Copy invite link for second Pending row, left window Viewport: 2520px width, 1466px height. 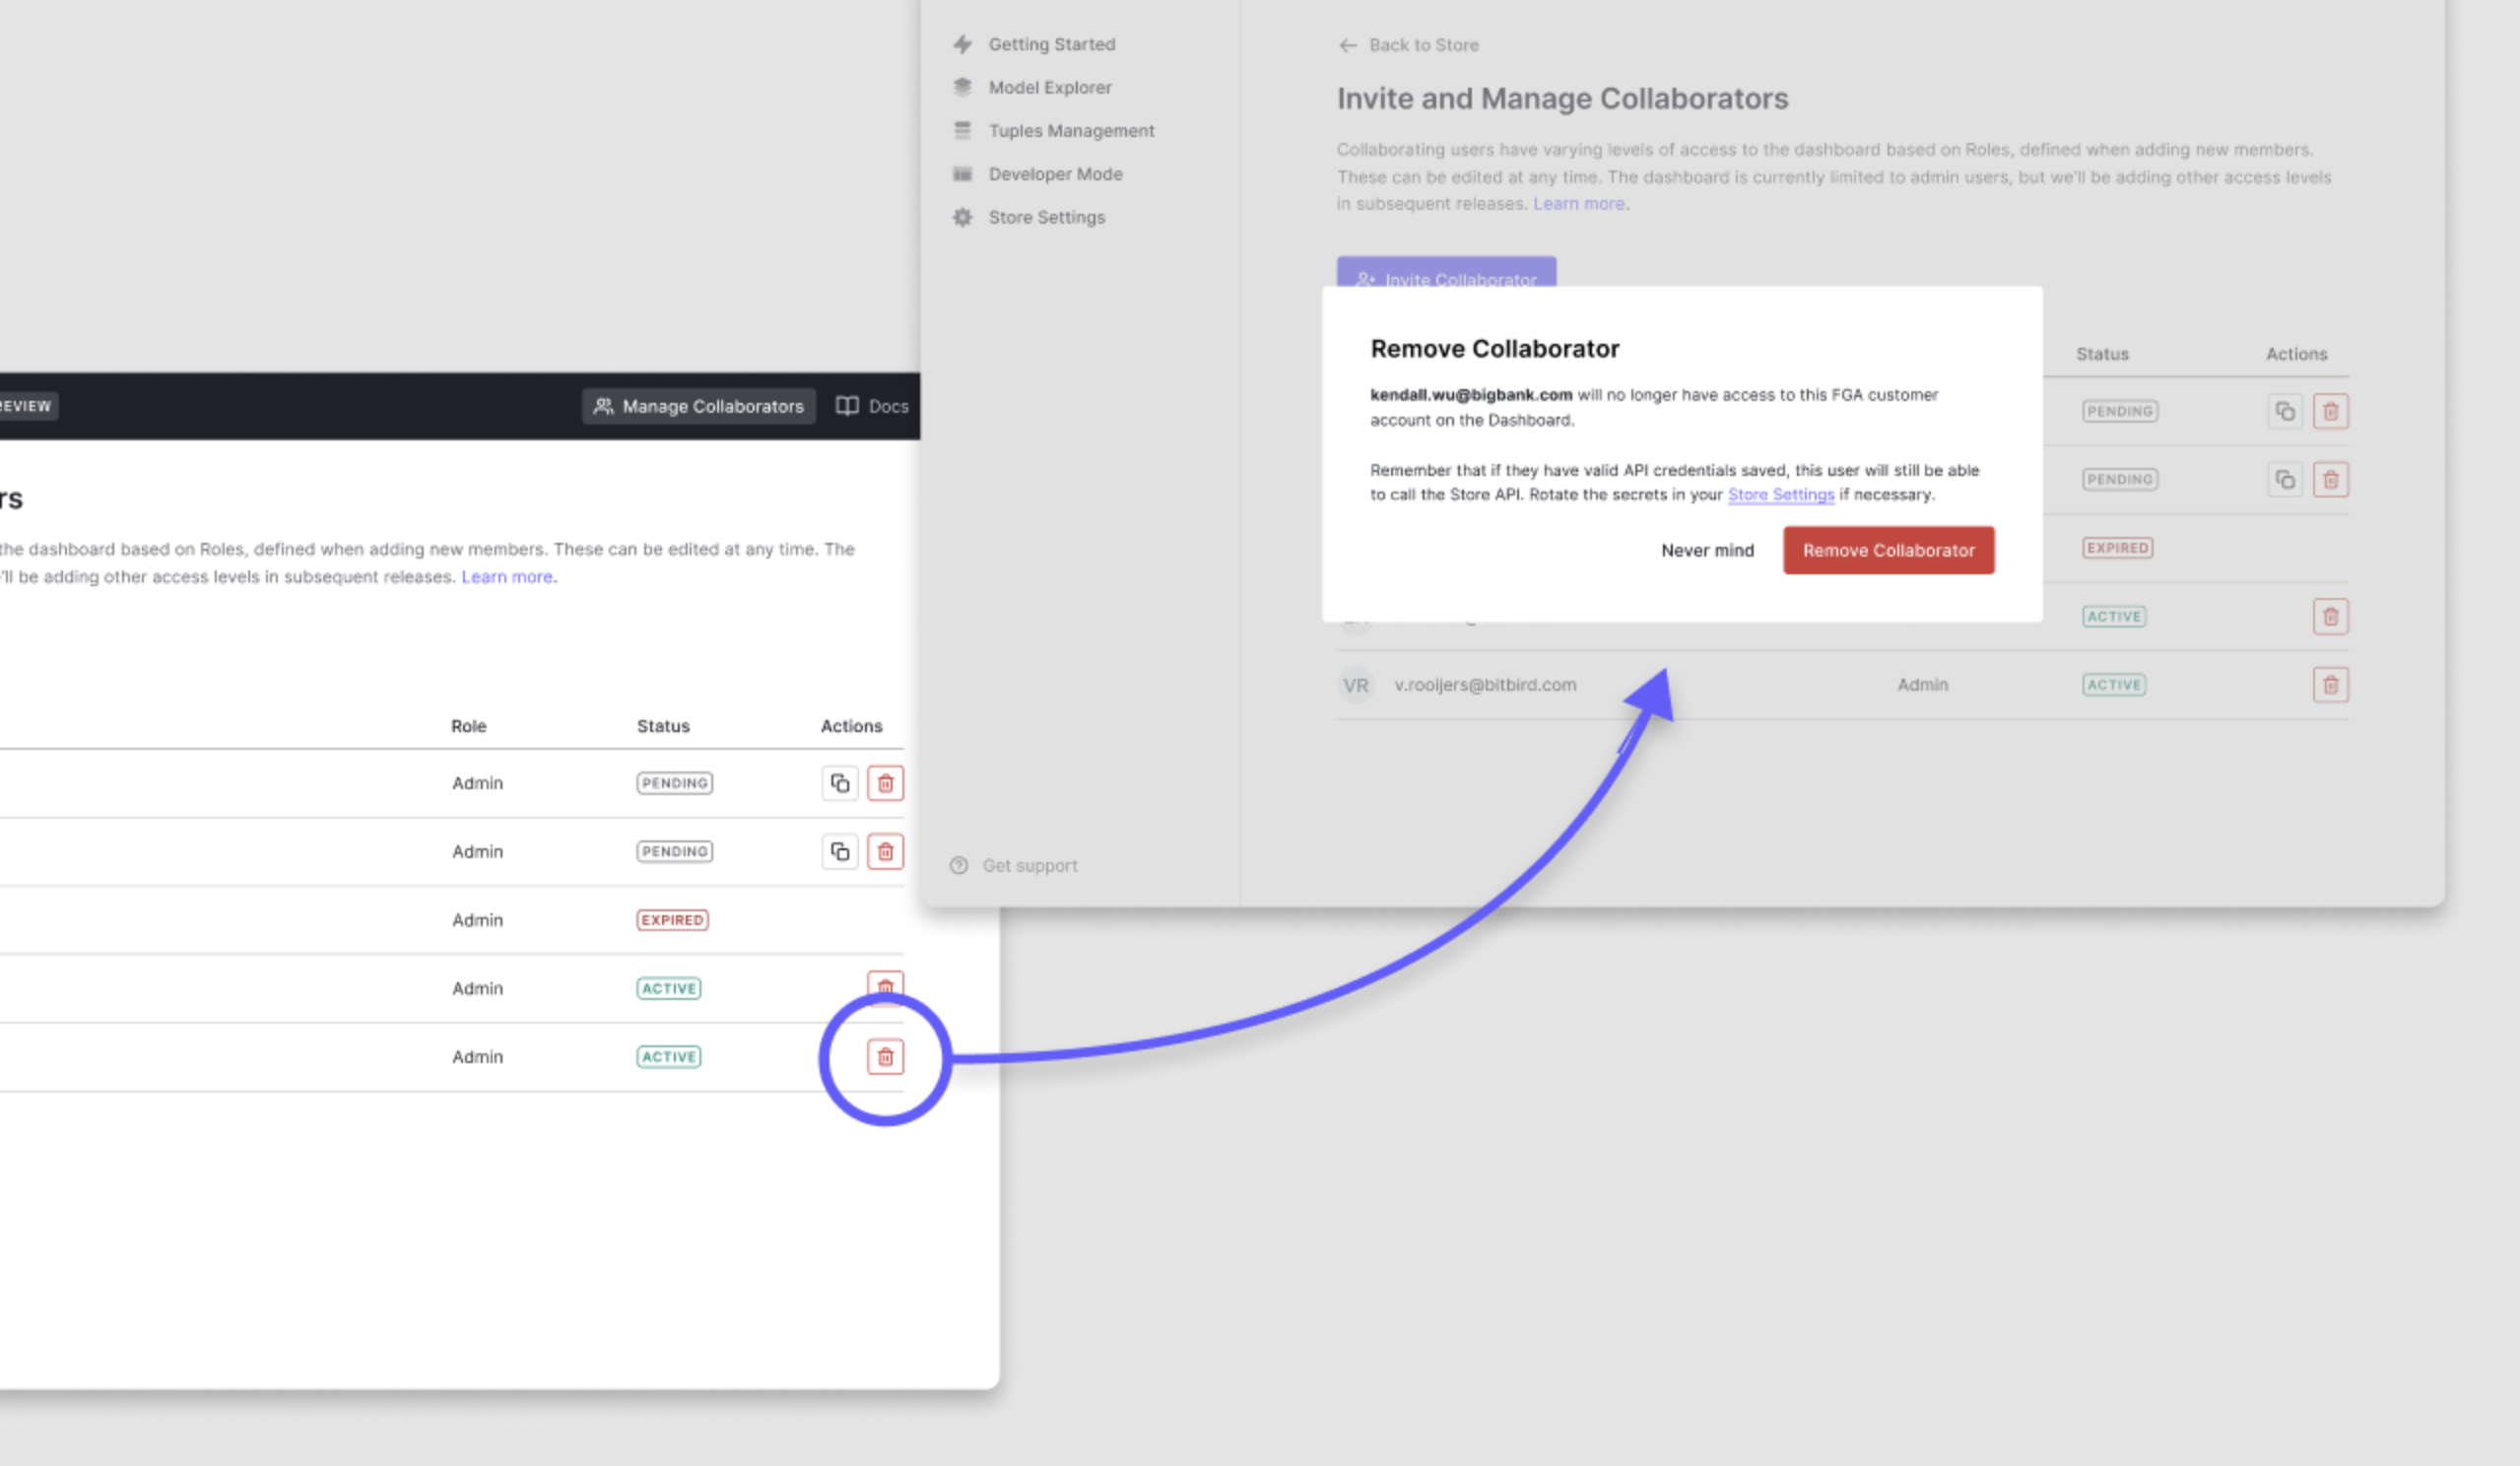(840, 852)
